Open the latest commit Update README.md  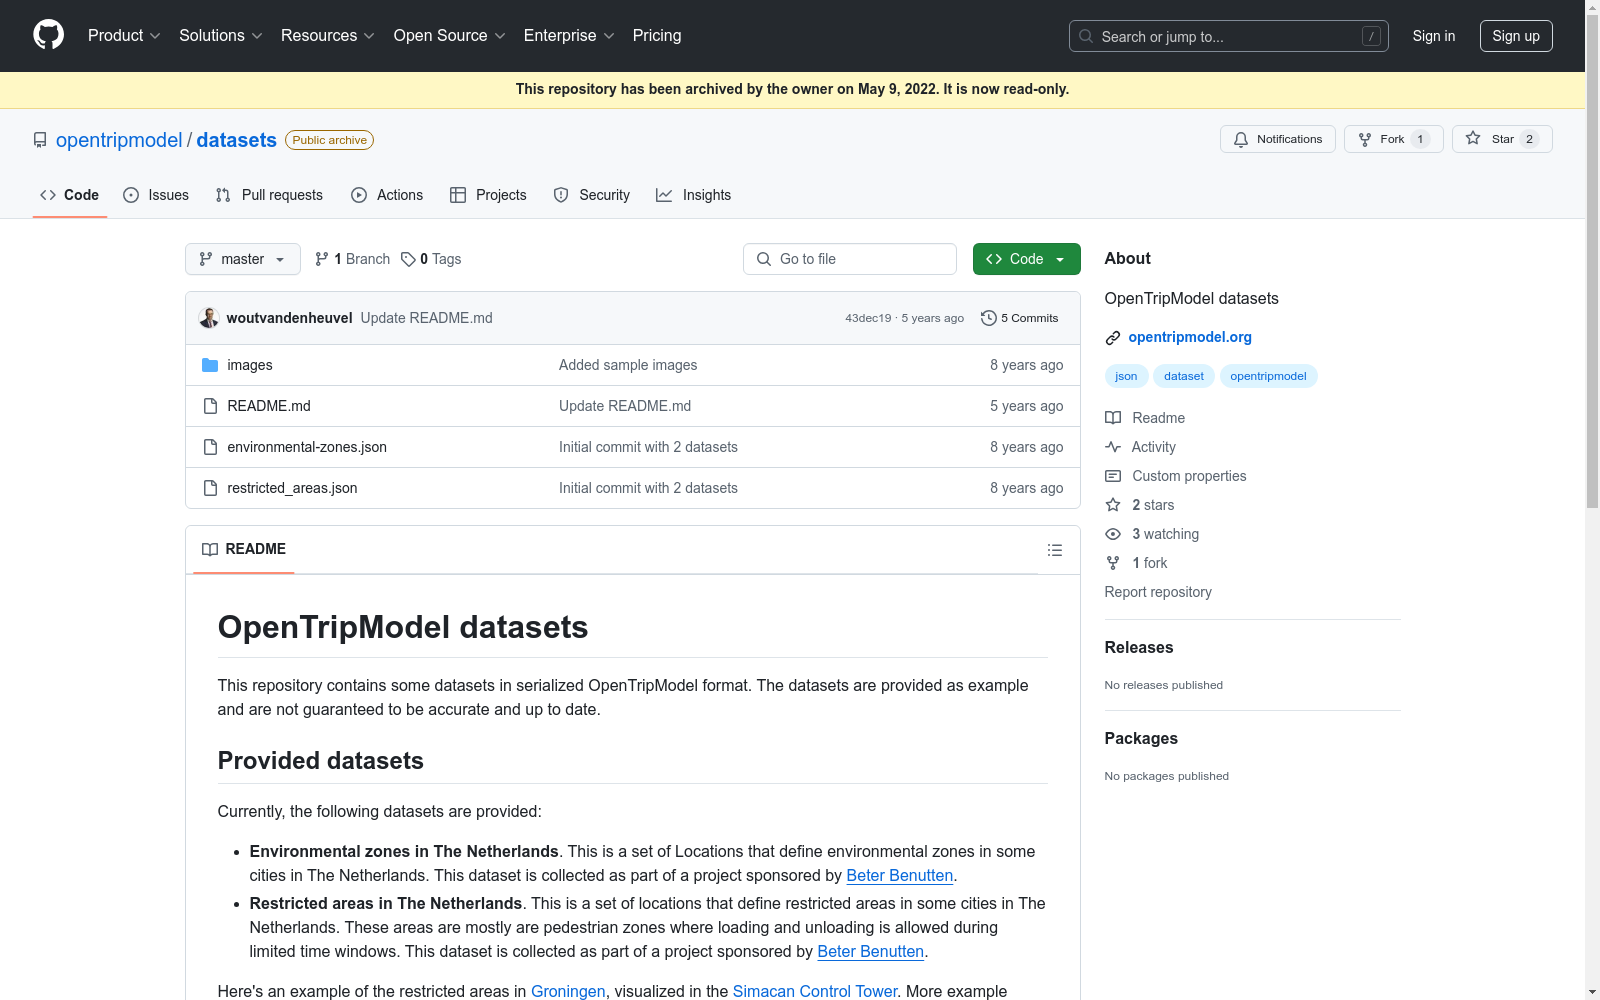click(427, 318)
